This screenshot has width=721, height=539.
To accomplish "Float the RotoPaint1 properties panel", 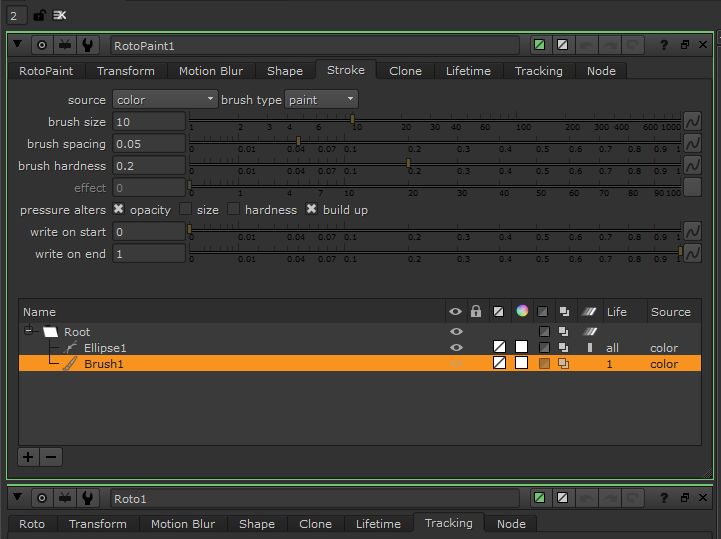I will (685, 45).
